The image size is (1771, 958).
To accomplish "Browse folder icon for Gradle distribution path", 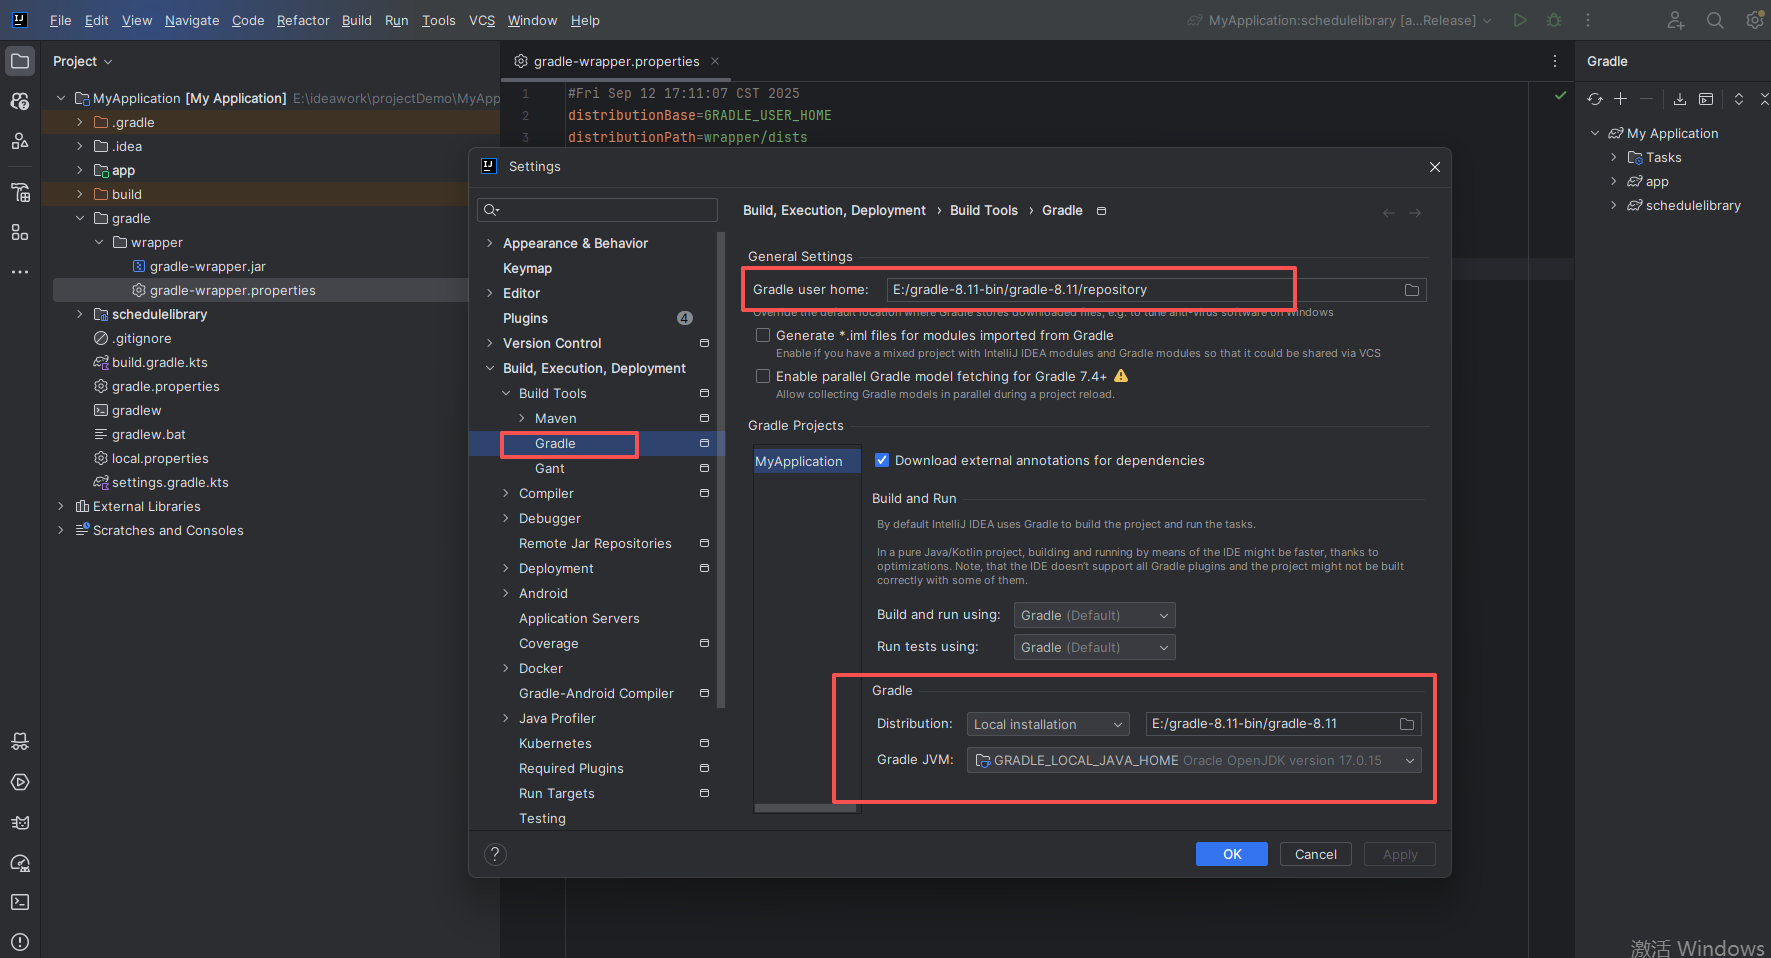I will click(x=1407, y=724).
